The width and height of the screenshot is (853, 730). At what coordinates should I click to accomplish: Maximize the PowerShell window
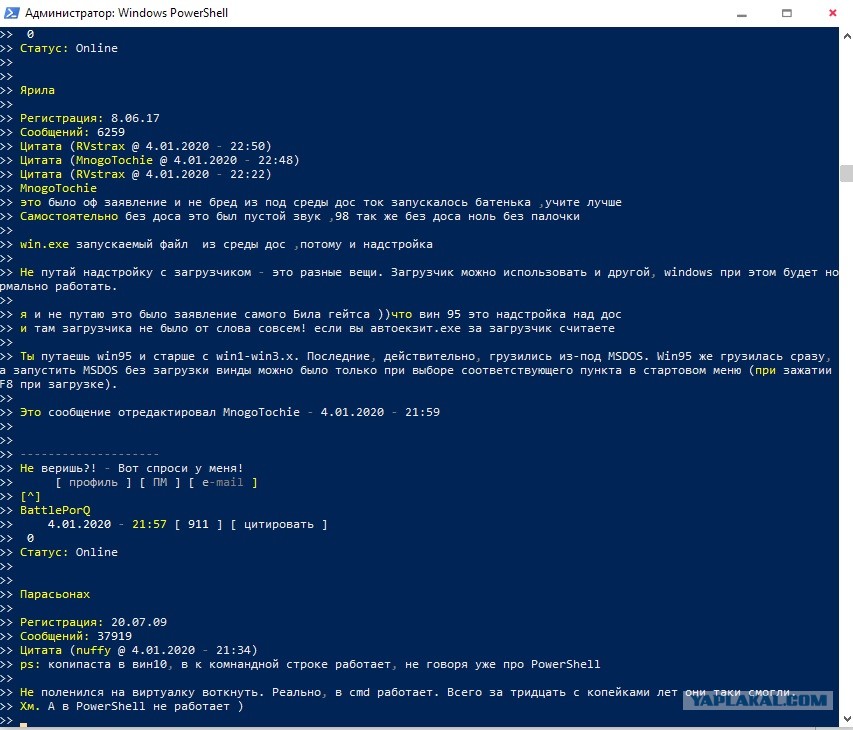click(x=787, y=13)
